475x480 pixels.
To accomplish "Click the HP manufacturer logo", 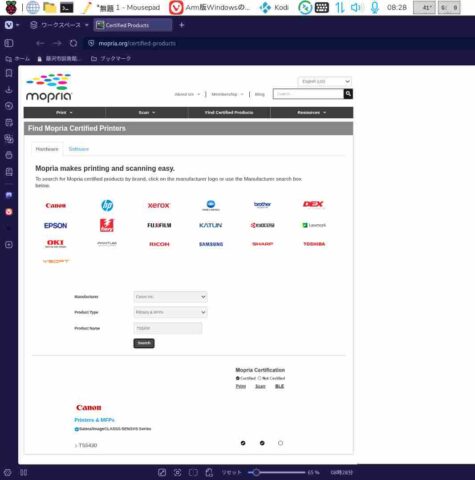I will pyautogui.click(x=107, y=205).
